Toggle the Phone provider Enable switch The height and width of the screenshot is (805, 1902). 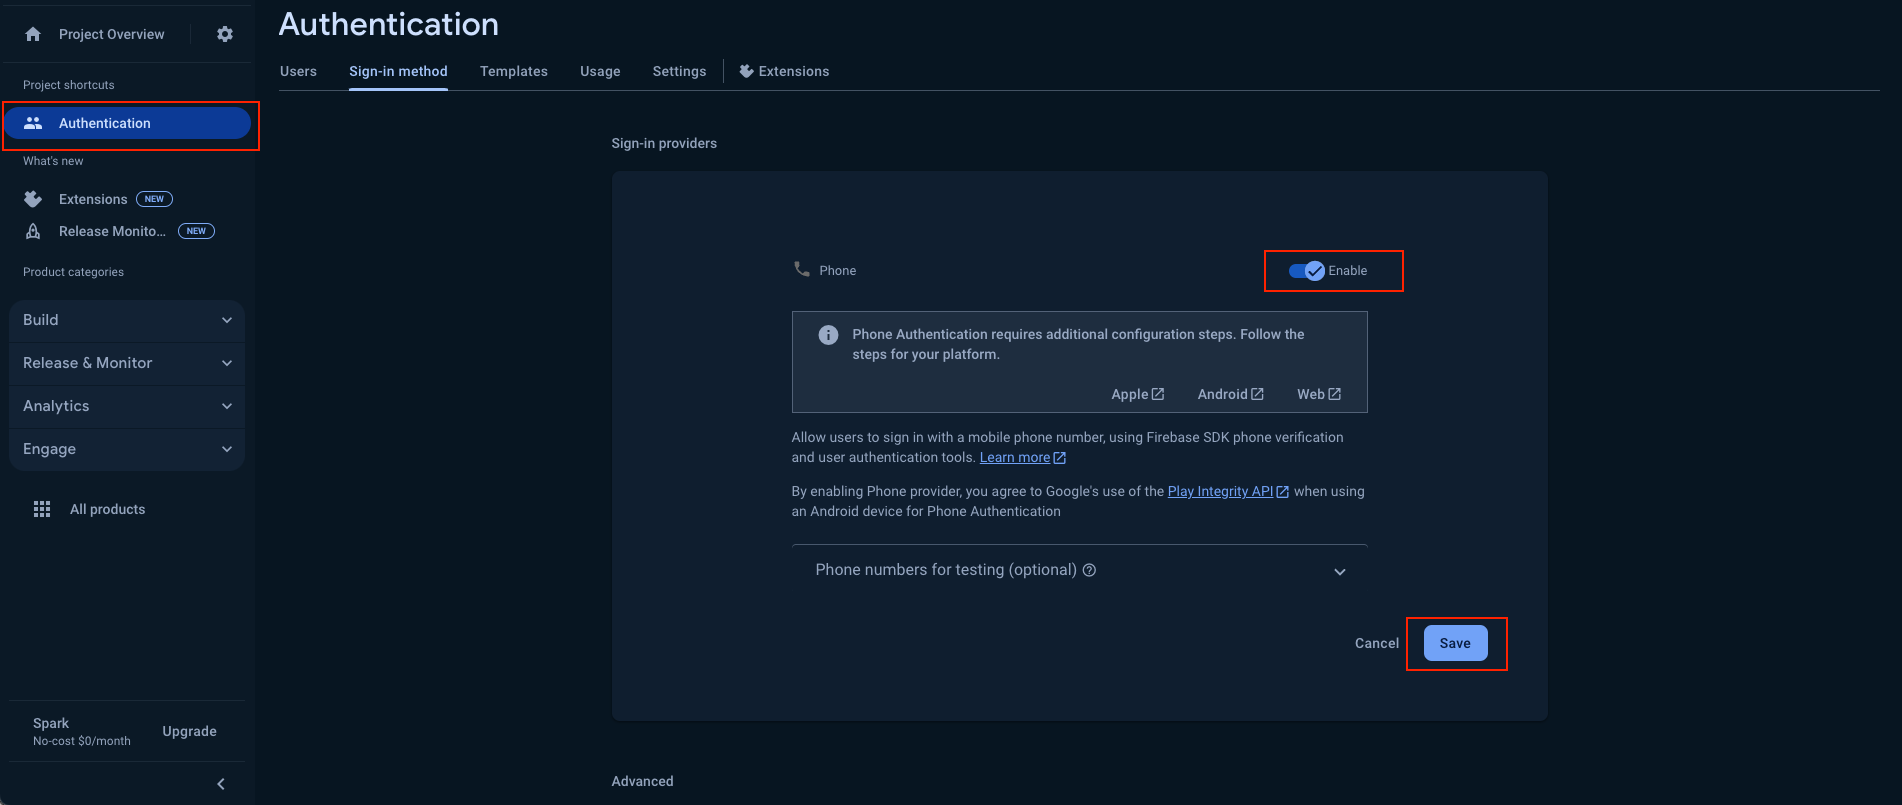tap(1306, 271)
